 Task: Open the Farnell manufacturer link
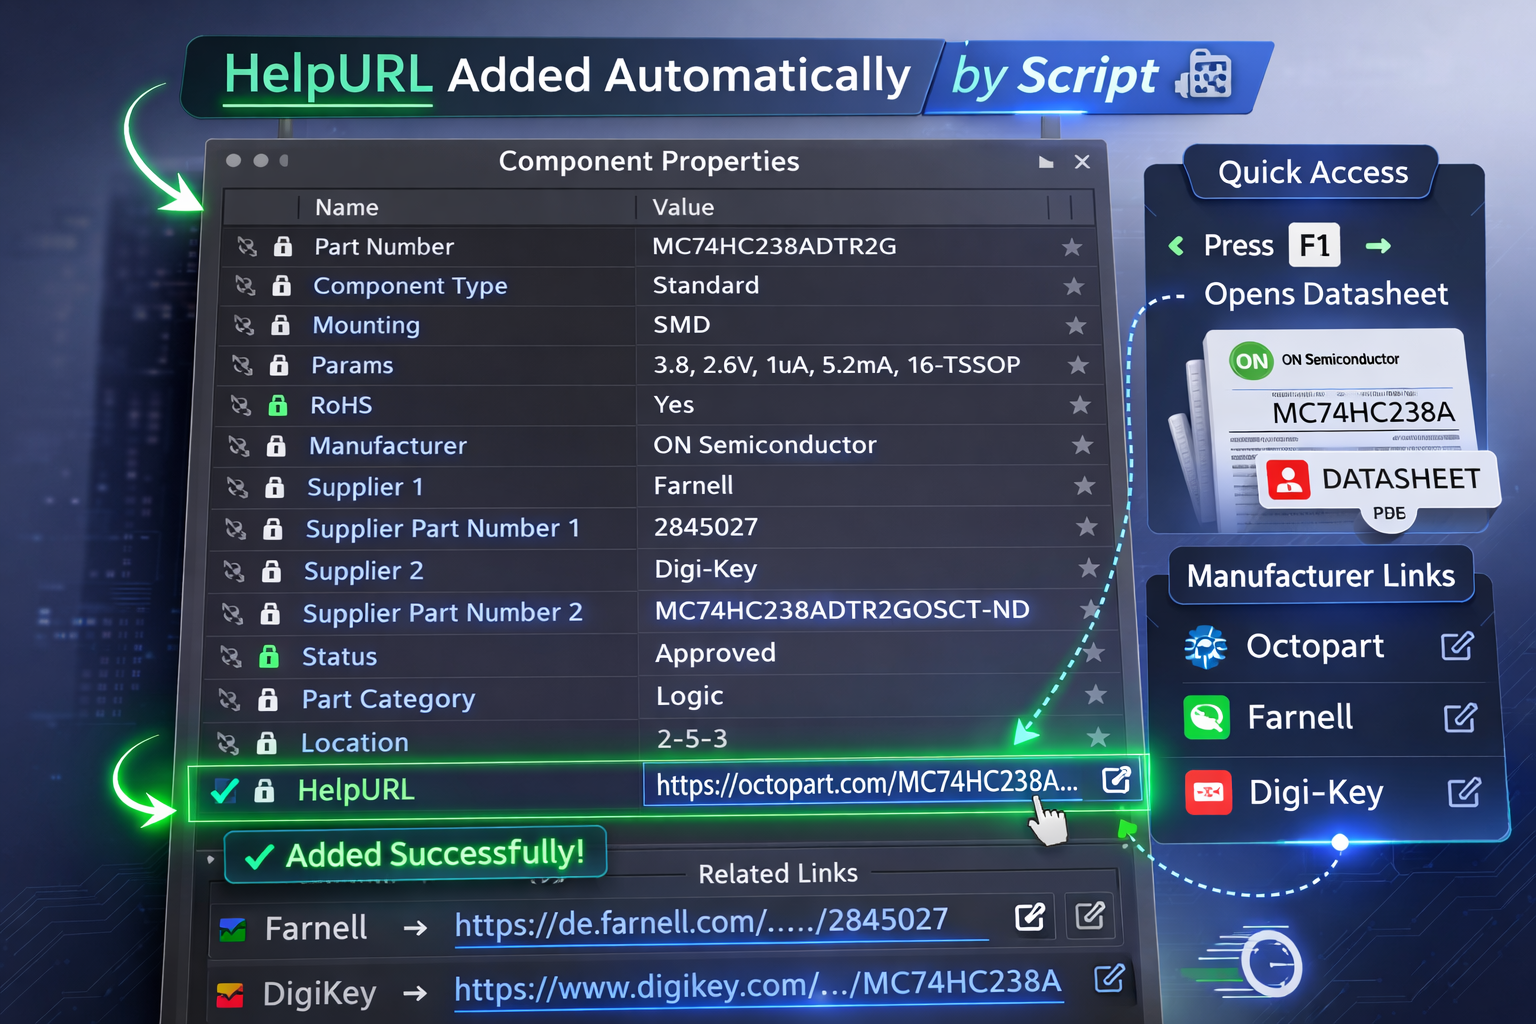point(1300,717)
